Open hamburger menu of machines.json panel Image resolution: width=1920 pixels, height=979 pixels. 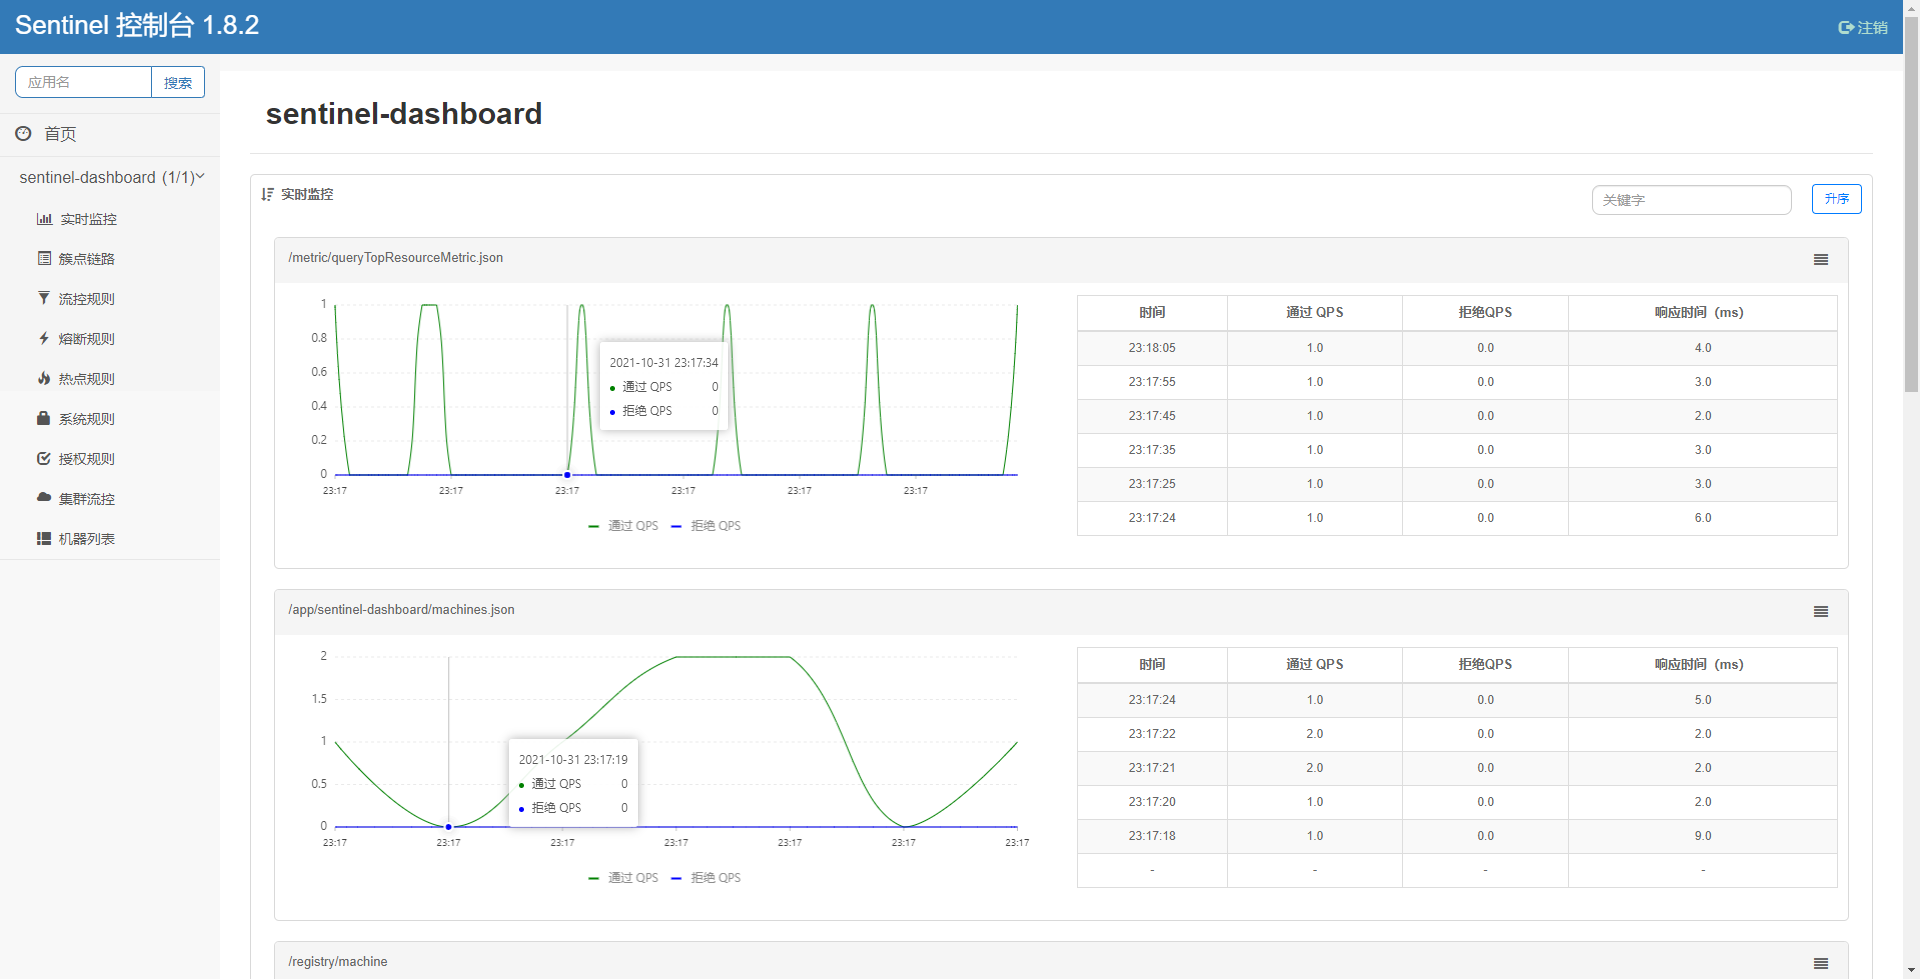click(1821, 611)
